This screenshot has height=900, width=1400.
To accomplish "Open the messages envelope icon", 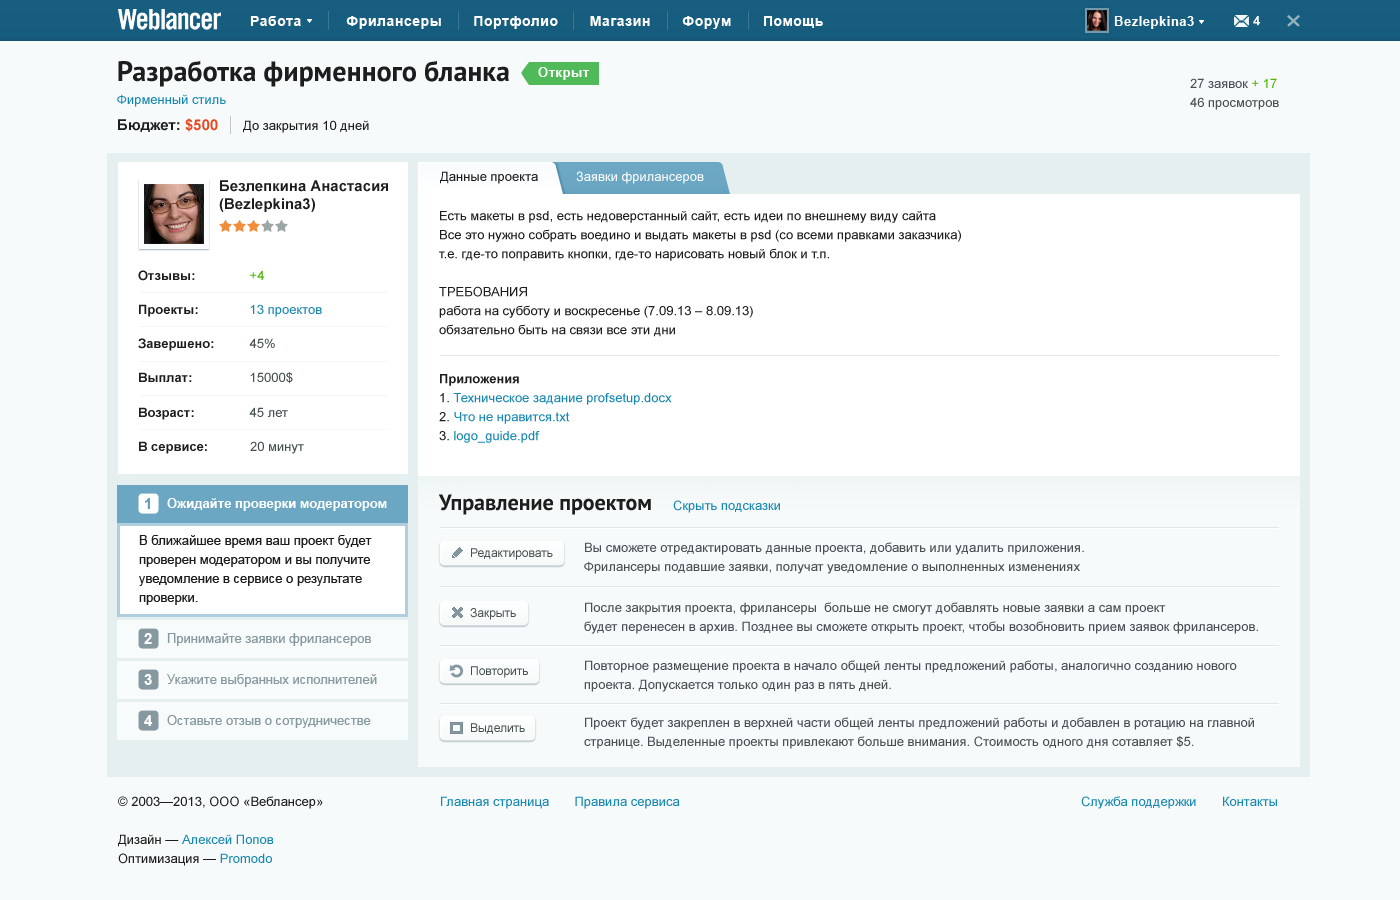I will (1241, 21).
